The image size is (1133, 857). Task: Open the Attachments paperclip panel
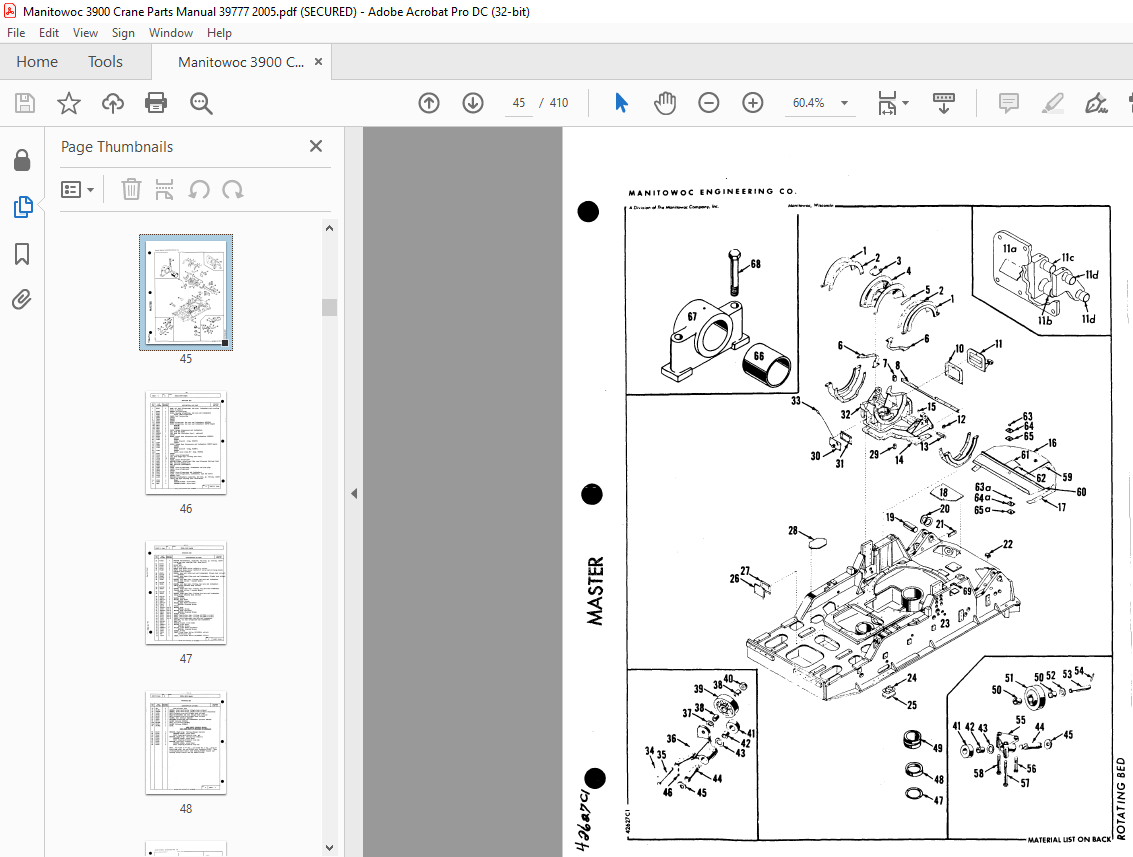point(22,299)
